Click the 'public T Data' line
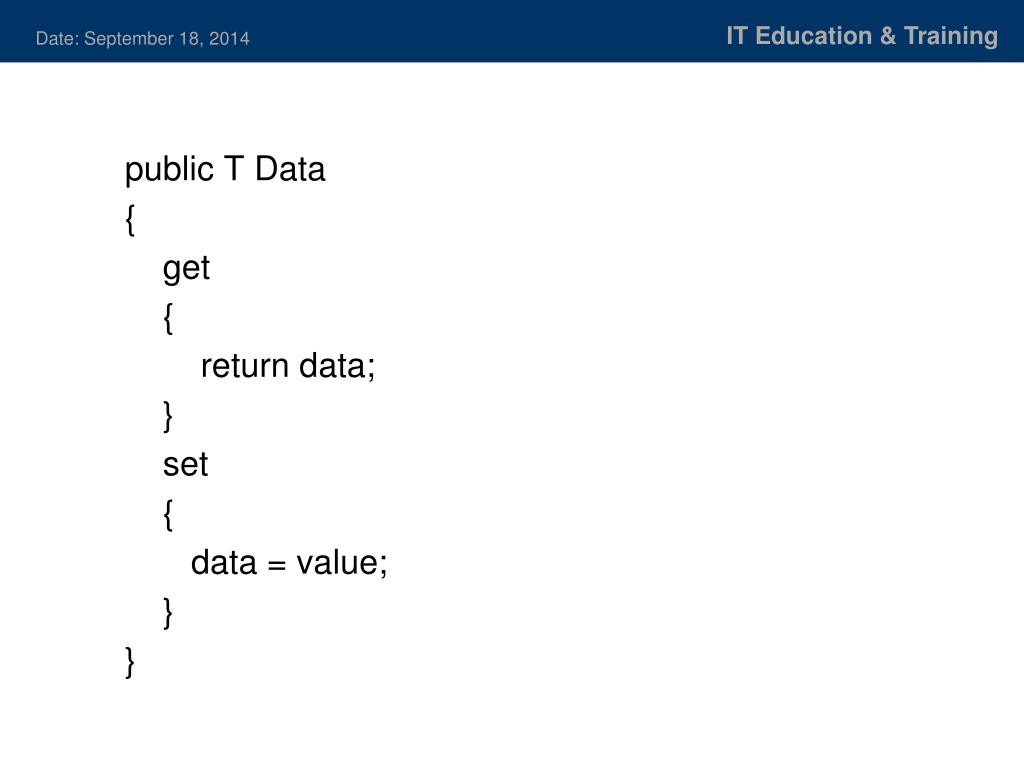The height and width of the screenshot is (768, 1024). [x=225, y=170]
